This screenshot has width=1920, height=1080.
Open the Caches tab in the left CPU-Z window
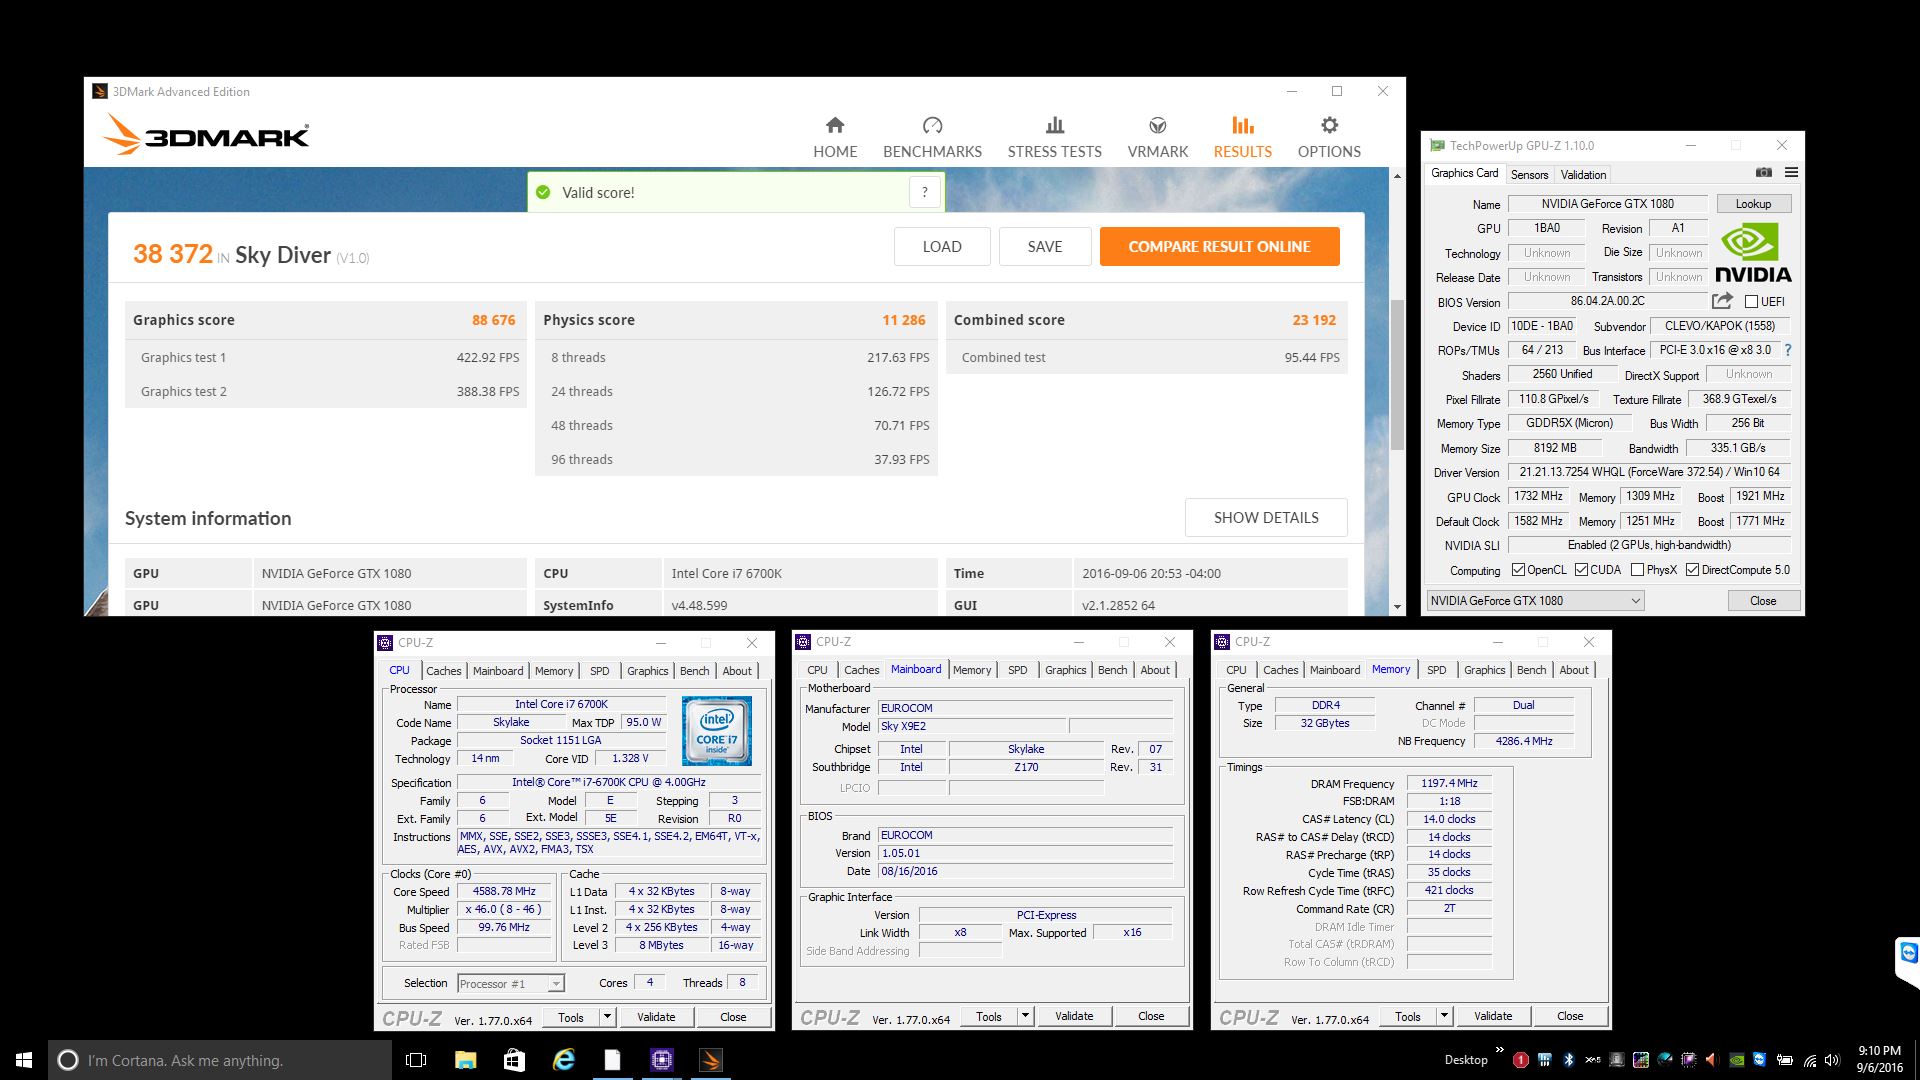coord(443,671)
